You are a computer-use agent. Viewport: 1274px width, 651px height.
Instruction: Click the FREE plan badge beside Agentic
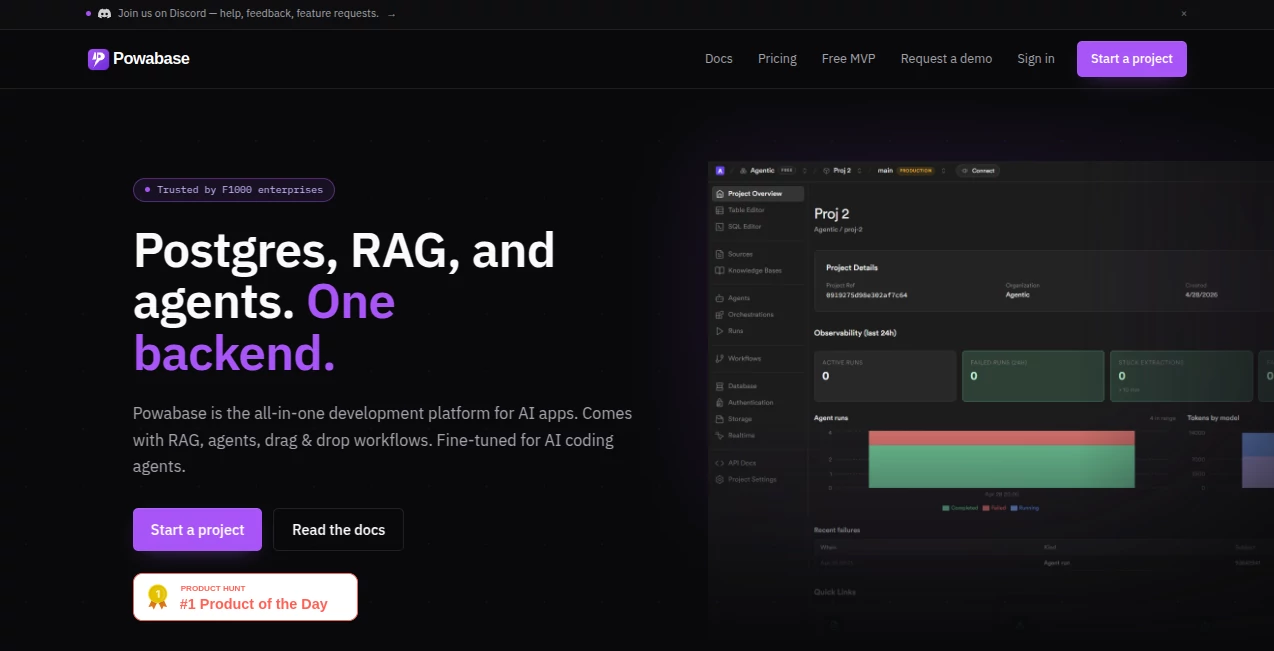(x=787, y=171)
